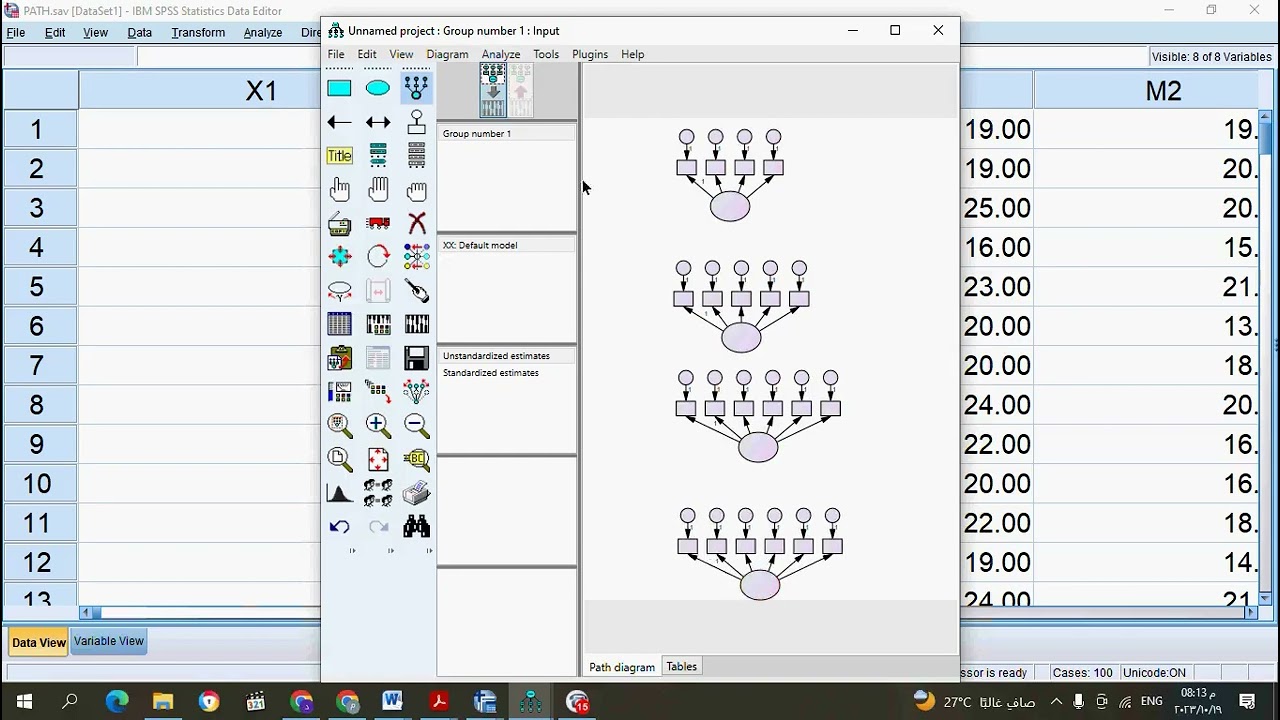The width and height of the screenshot is (1280, 720).
Task: Open the Windows Start menu
Action: pos(24,701)
